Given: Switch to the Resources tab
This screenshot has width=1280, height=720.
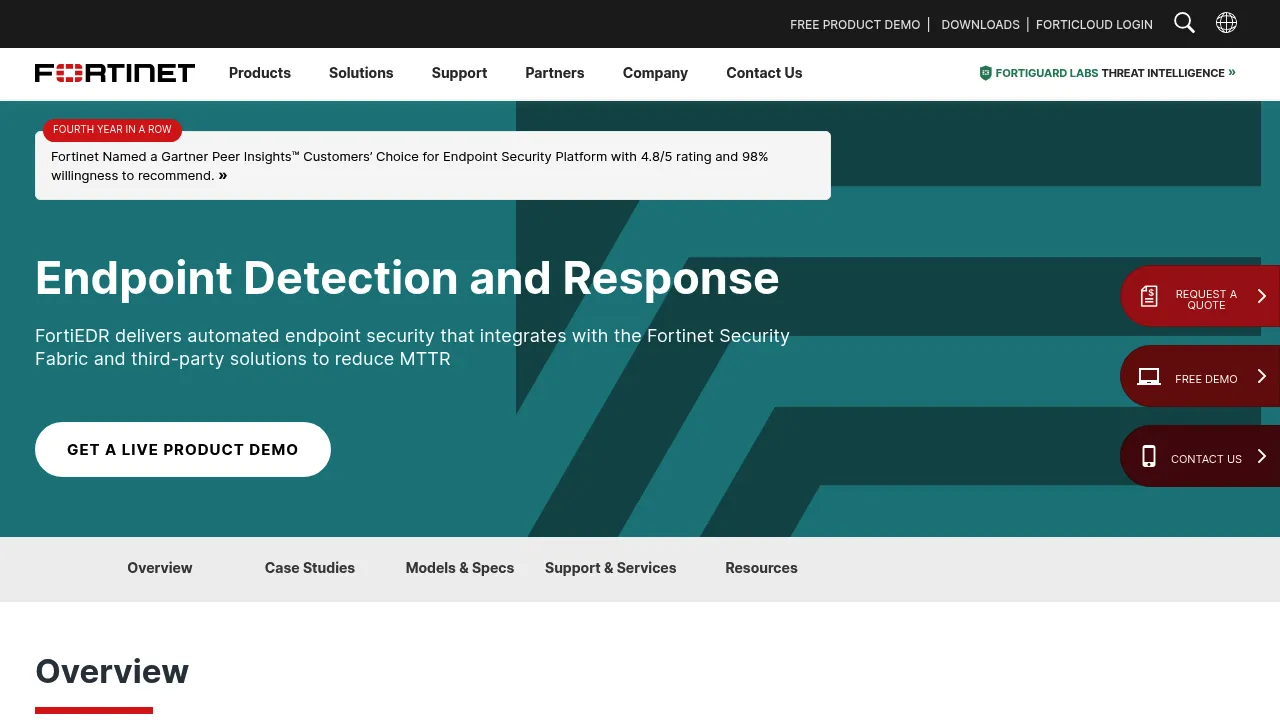Looking at the screenshot, I should coord(761,568).
